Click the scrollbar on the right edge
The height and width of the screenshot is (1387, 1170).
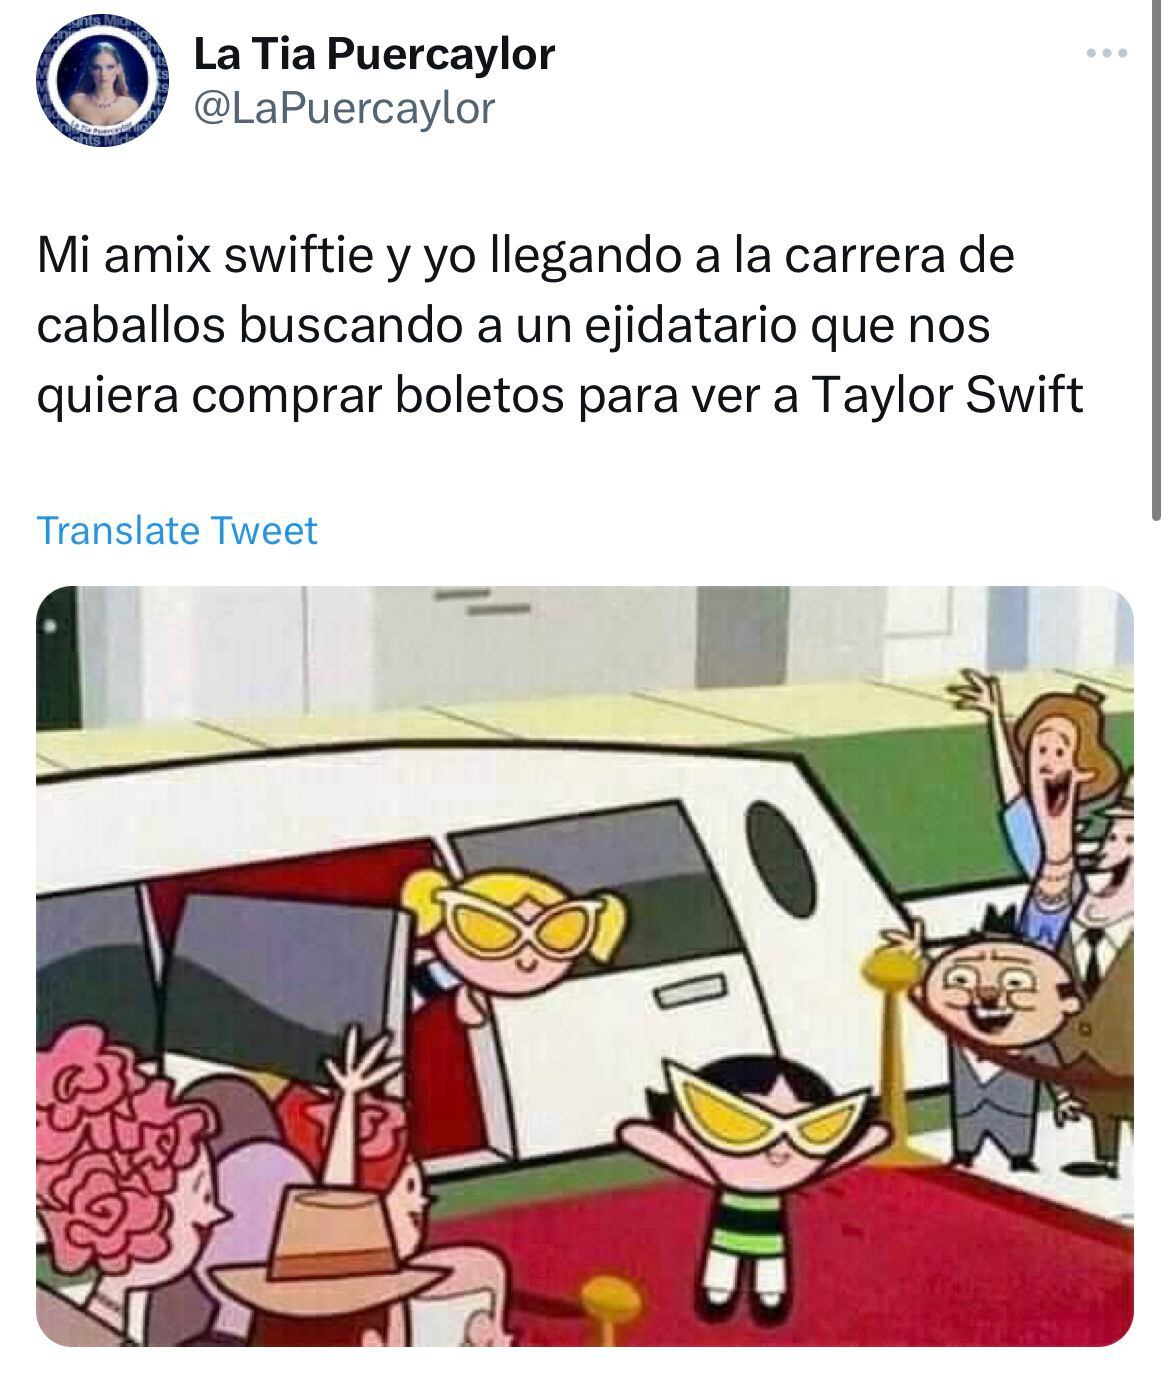(x=1158, y=260)
